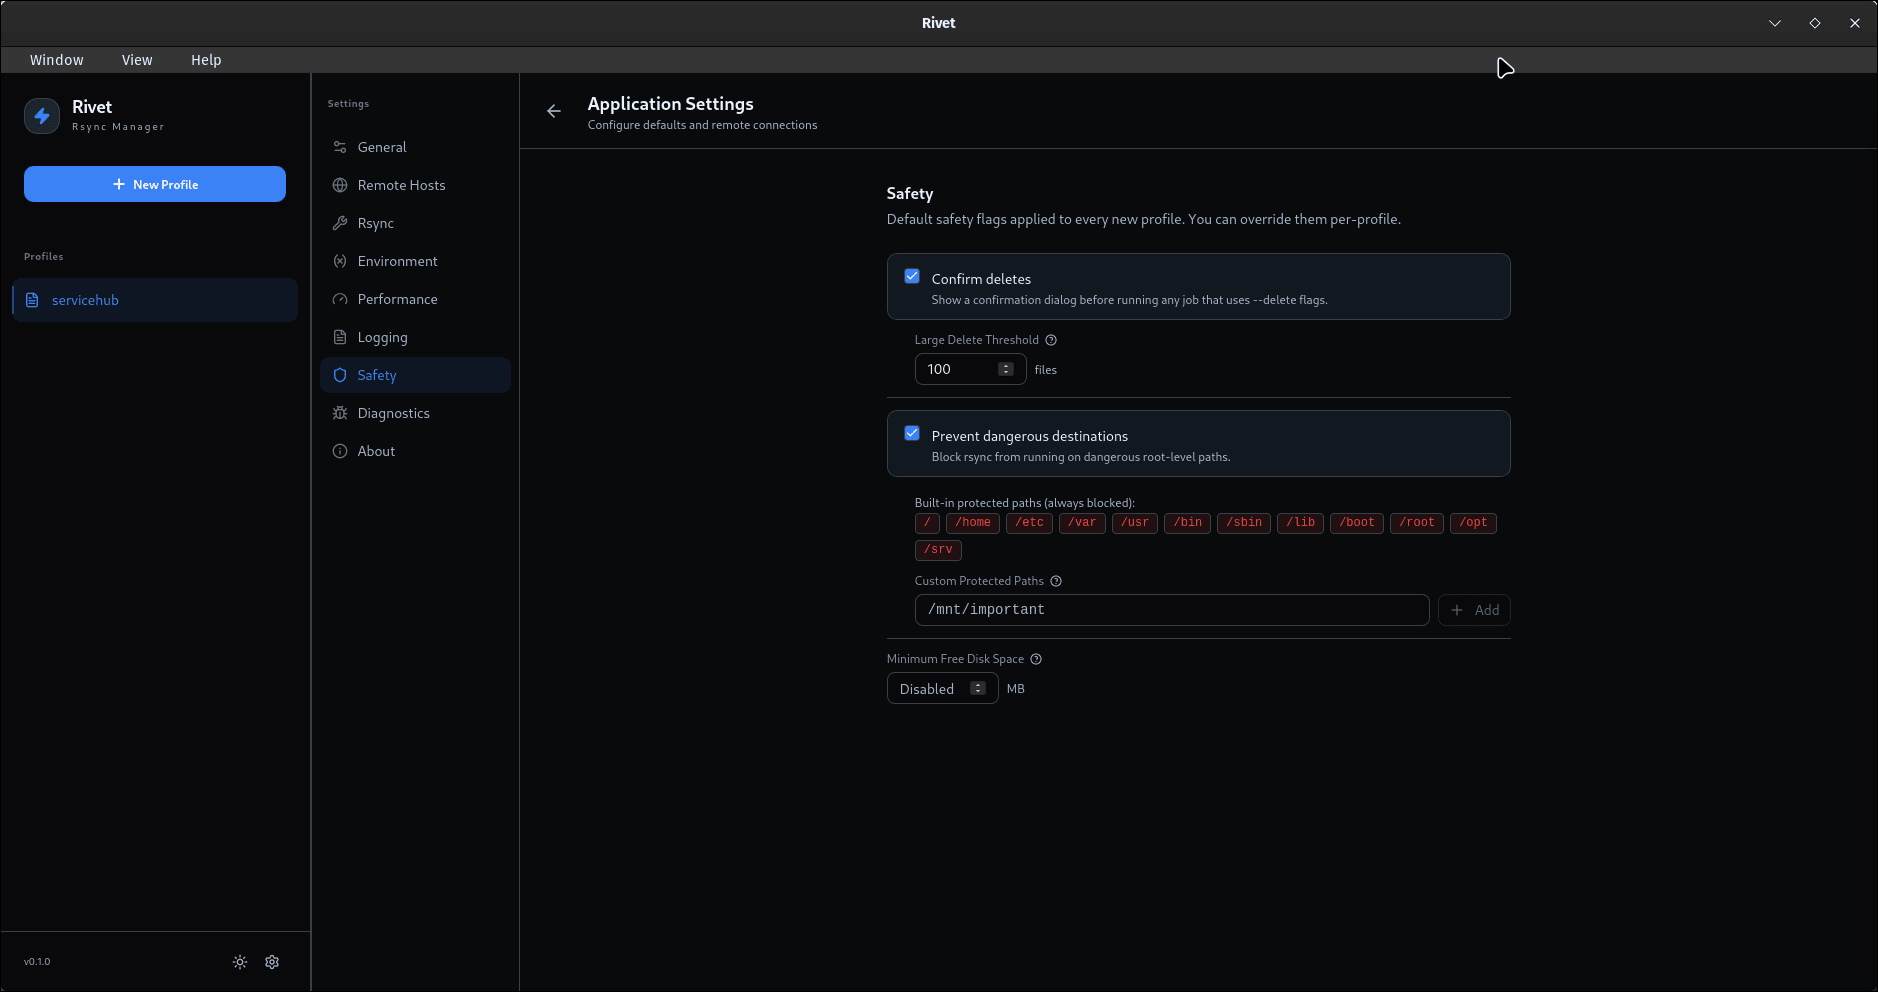Click the /bin protected path tag
The image size is (1878, 992).
click(x=1188, y=523)
